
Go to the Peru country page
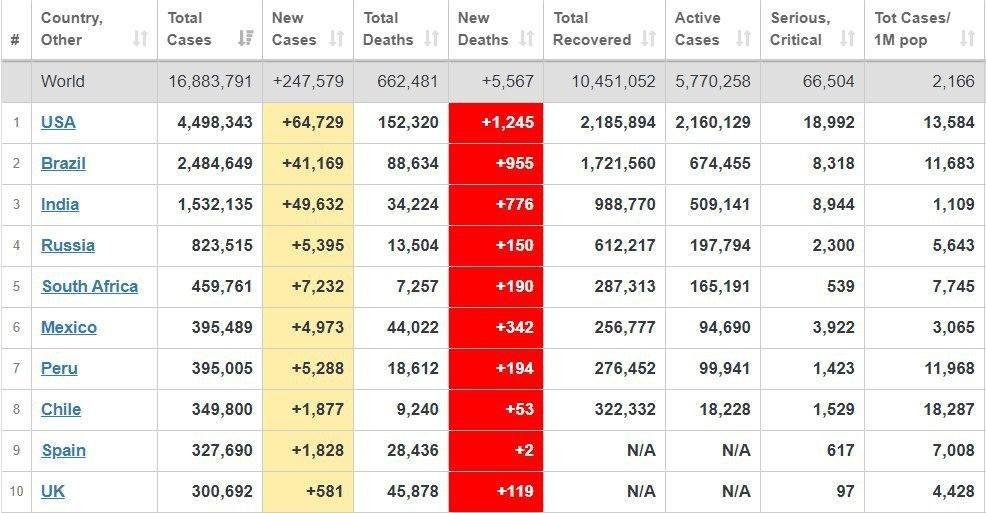[x=59, y=369]
